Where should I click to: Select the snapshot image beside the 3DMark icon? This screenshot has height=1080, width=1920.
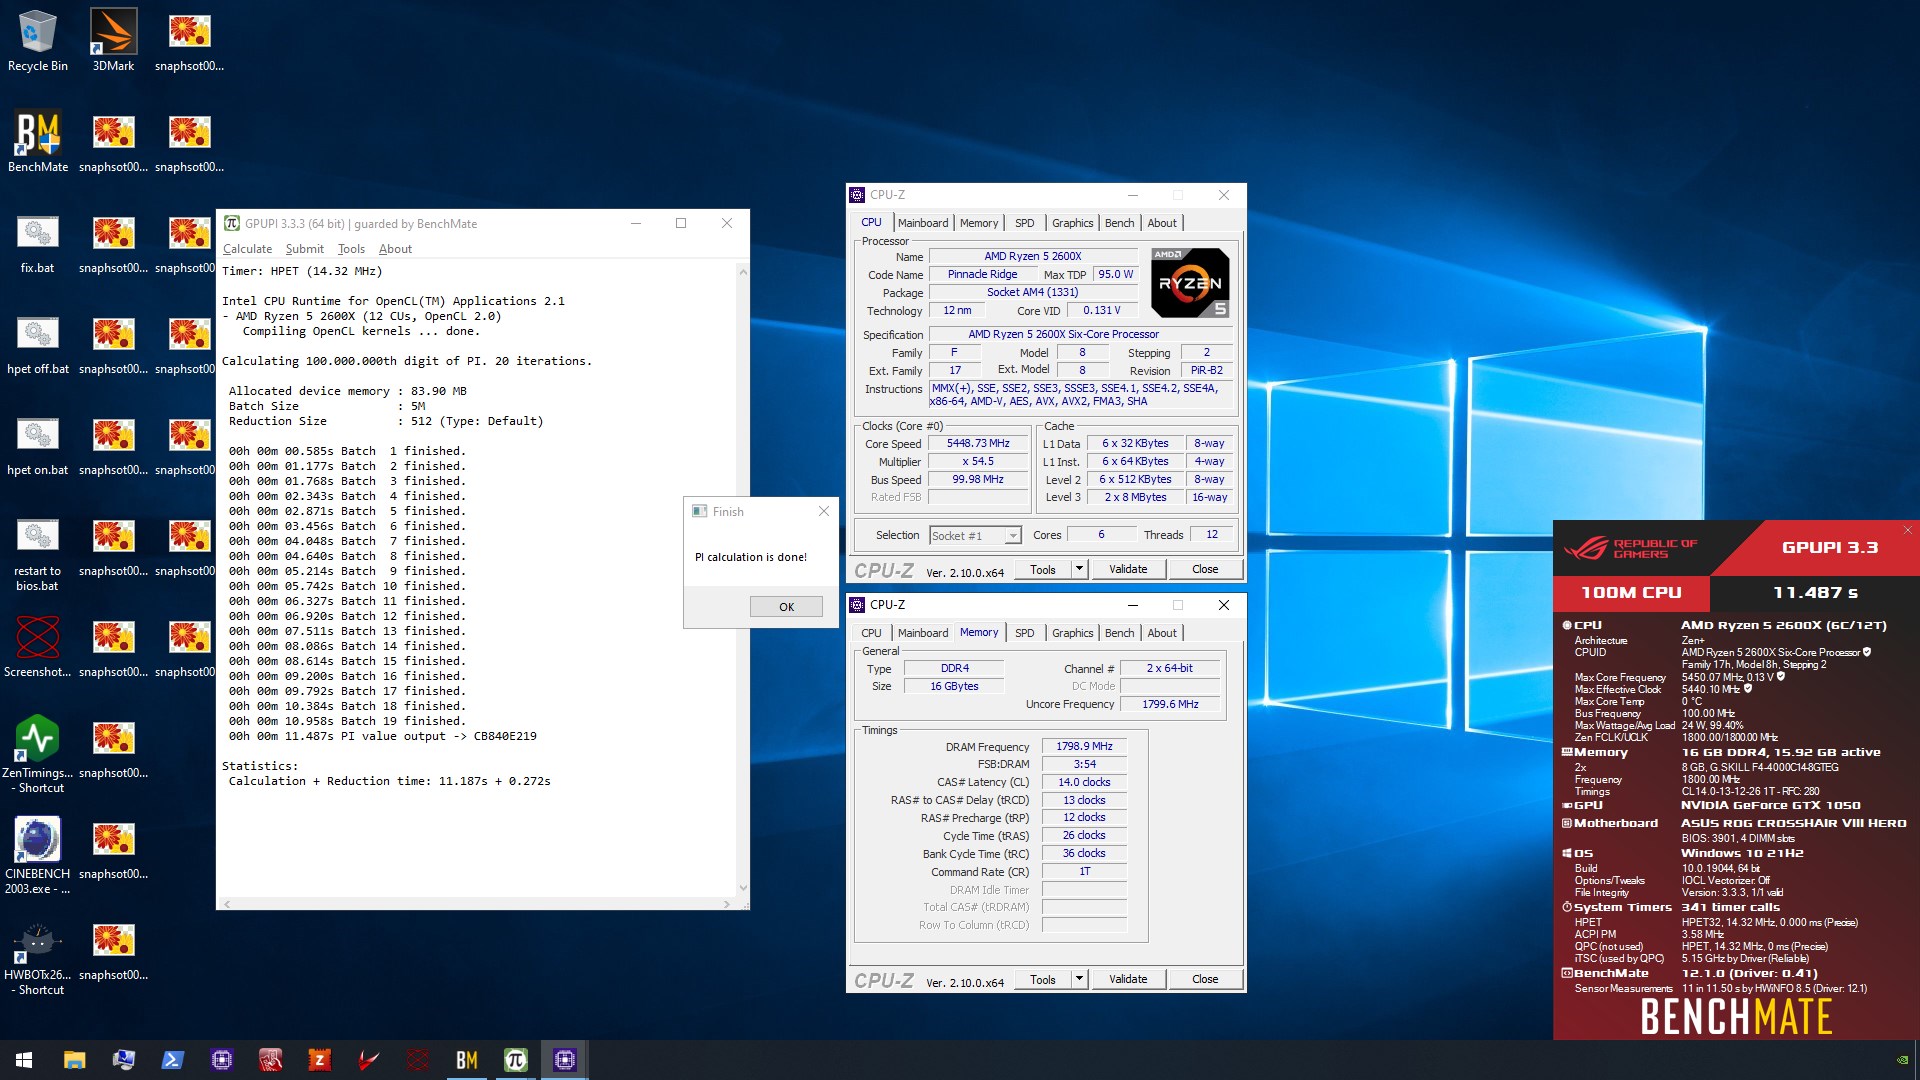[x=189, y=41]
